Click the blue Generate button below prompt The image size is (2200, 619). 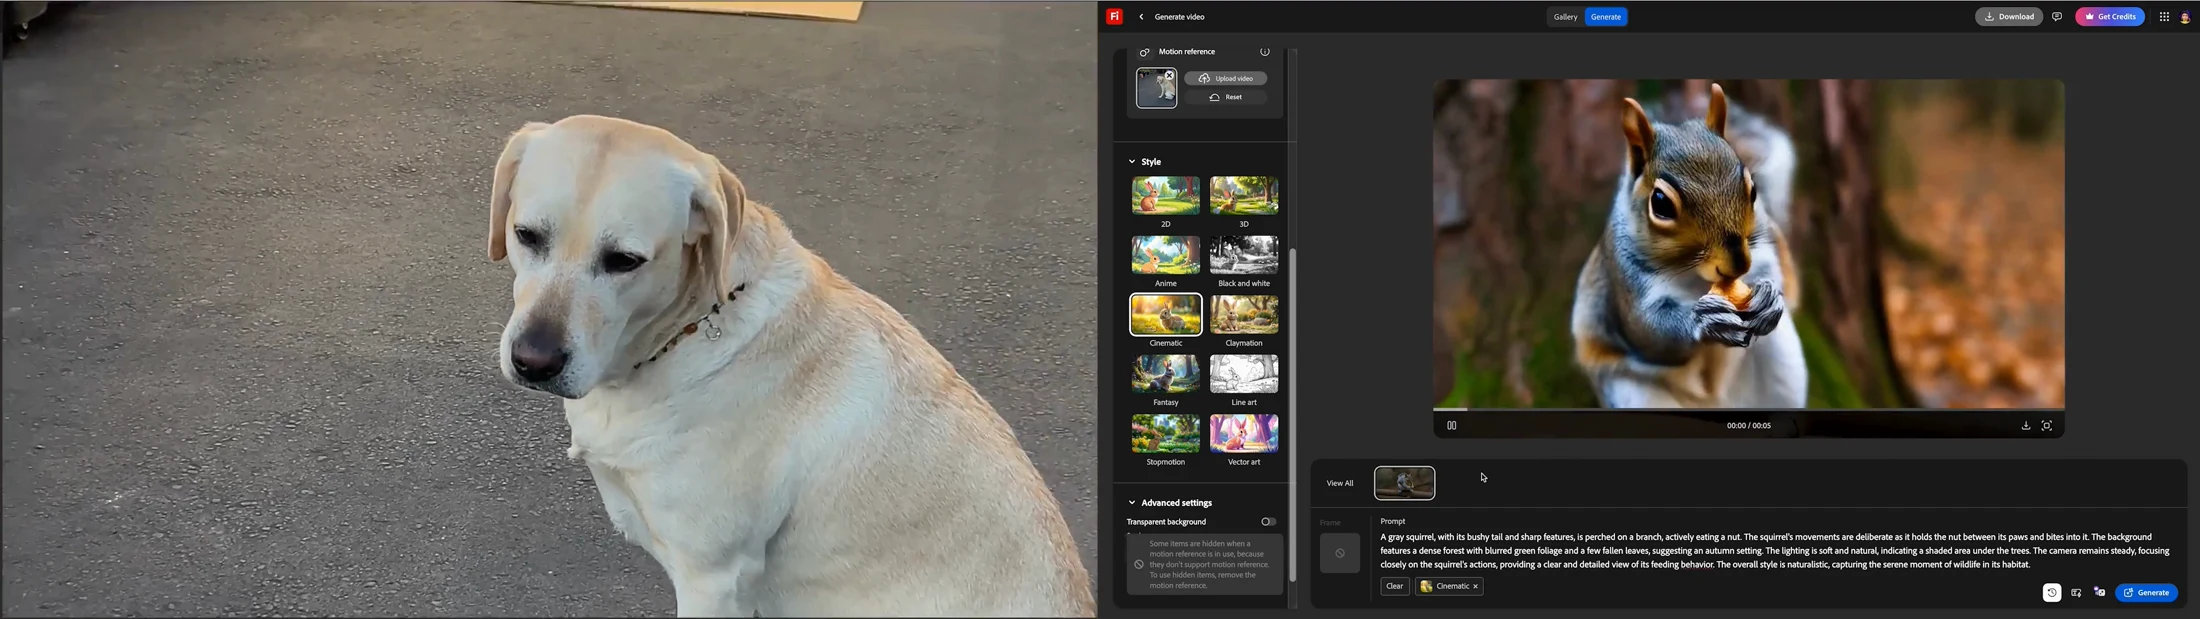[x=2146, y=592]
